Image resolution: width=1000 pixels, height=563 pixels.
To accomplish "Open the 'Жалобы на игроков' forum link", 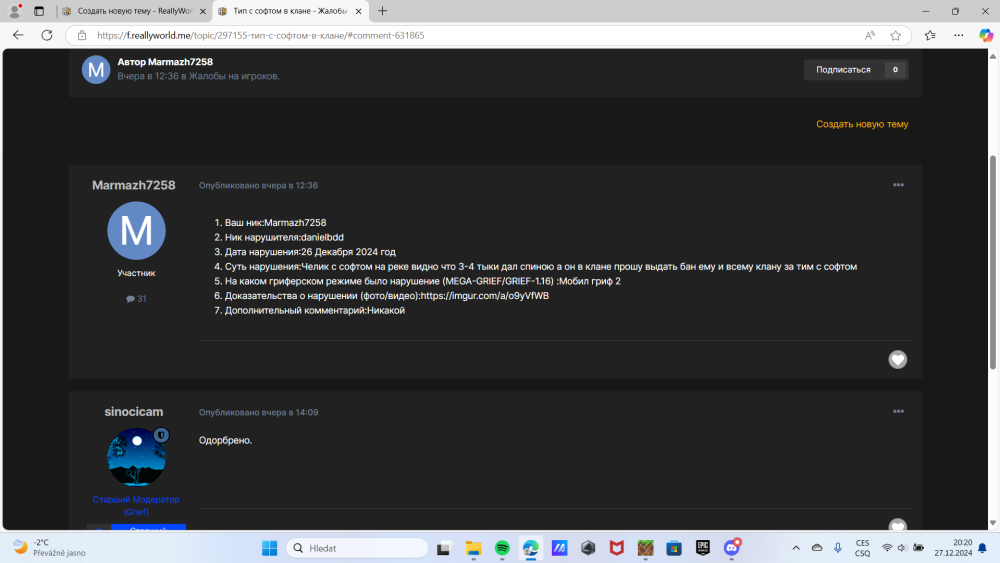I will pyautogui.click(x=233, y=76).
